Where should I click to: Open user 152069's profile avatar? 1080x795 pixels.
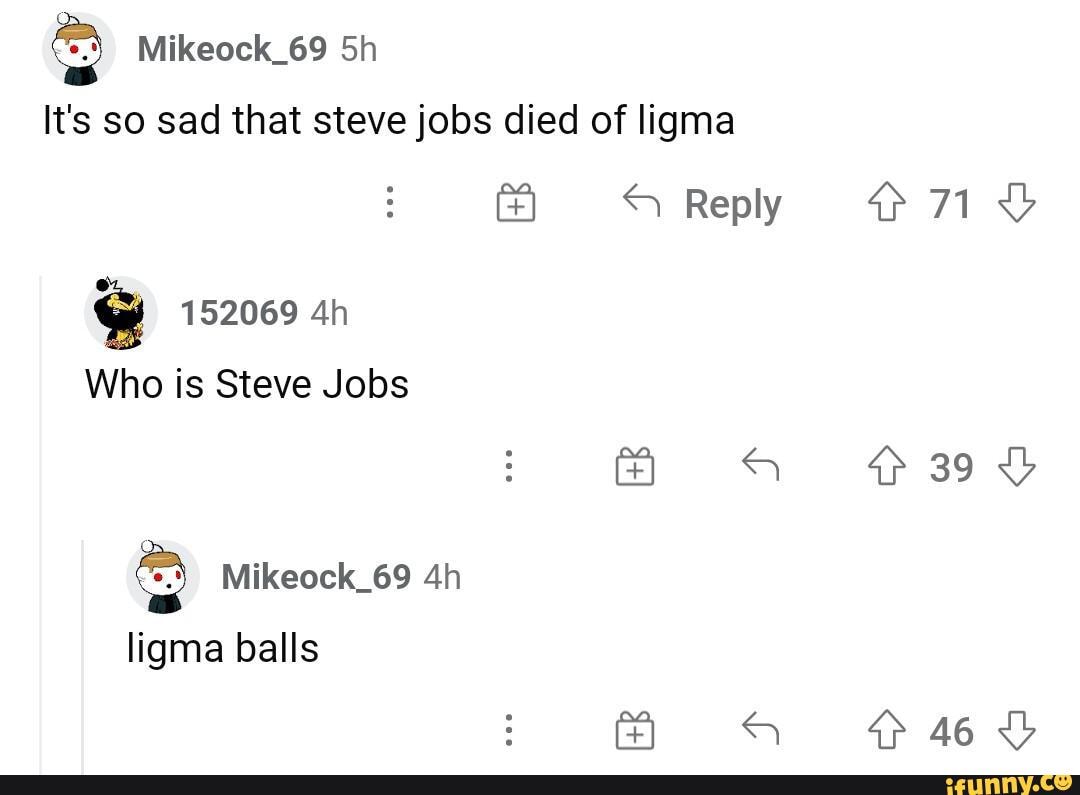click(121, 311)
